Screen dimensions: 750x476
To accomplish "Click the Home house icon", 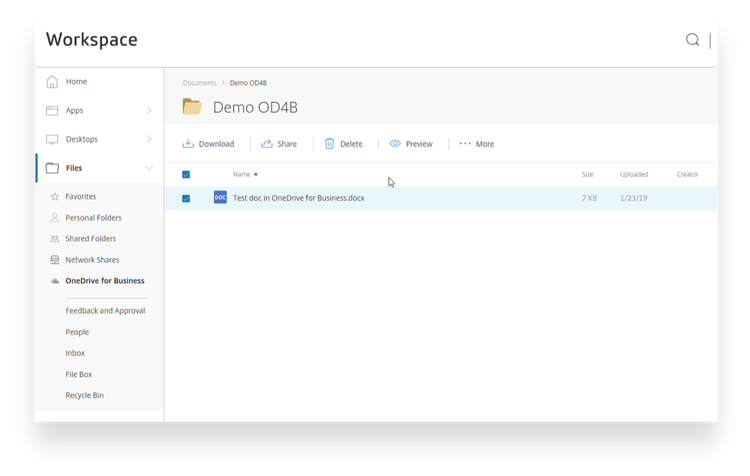I will (x=52, y=82).
